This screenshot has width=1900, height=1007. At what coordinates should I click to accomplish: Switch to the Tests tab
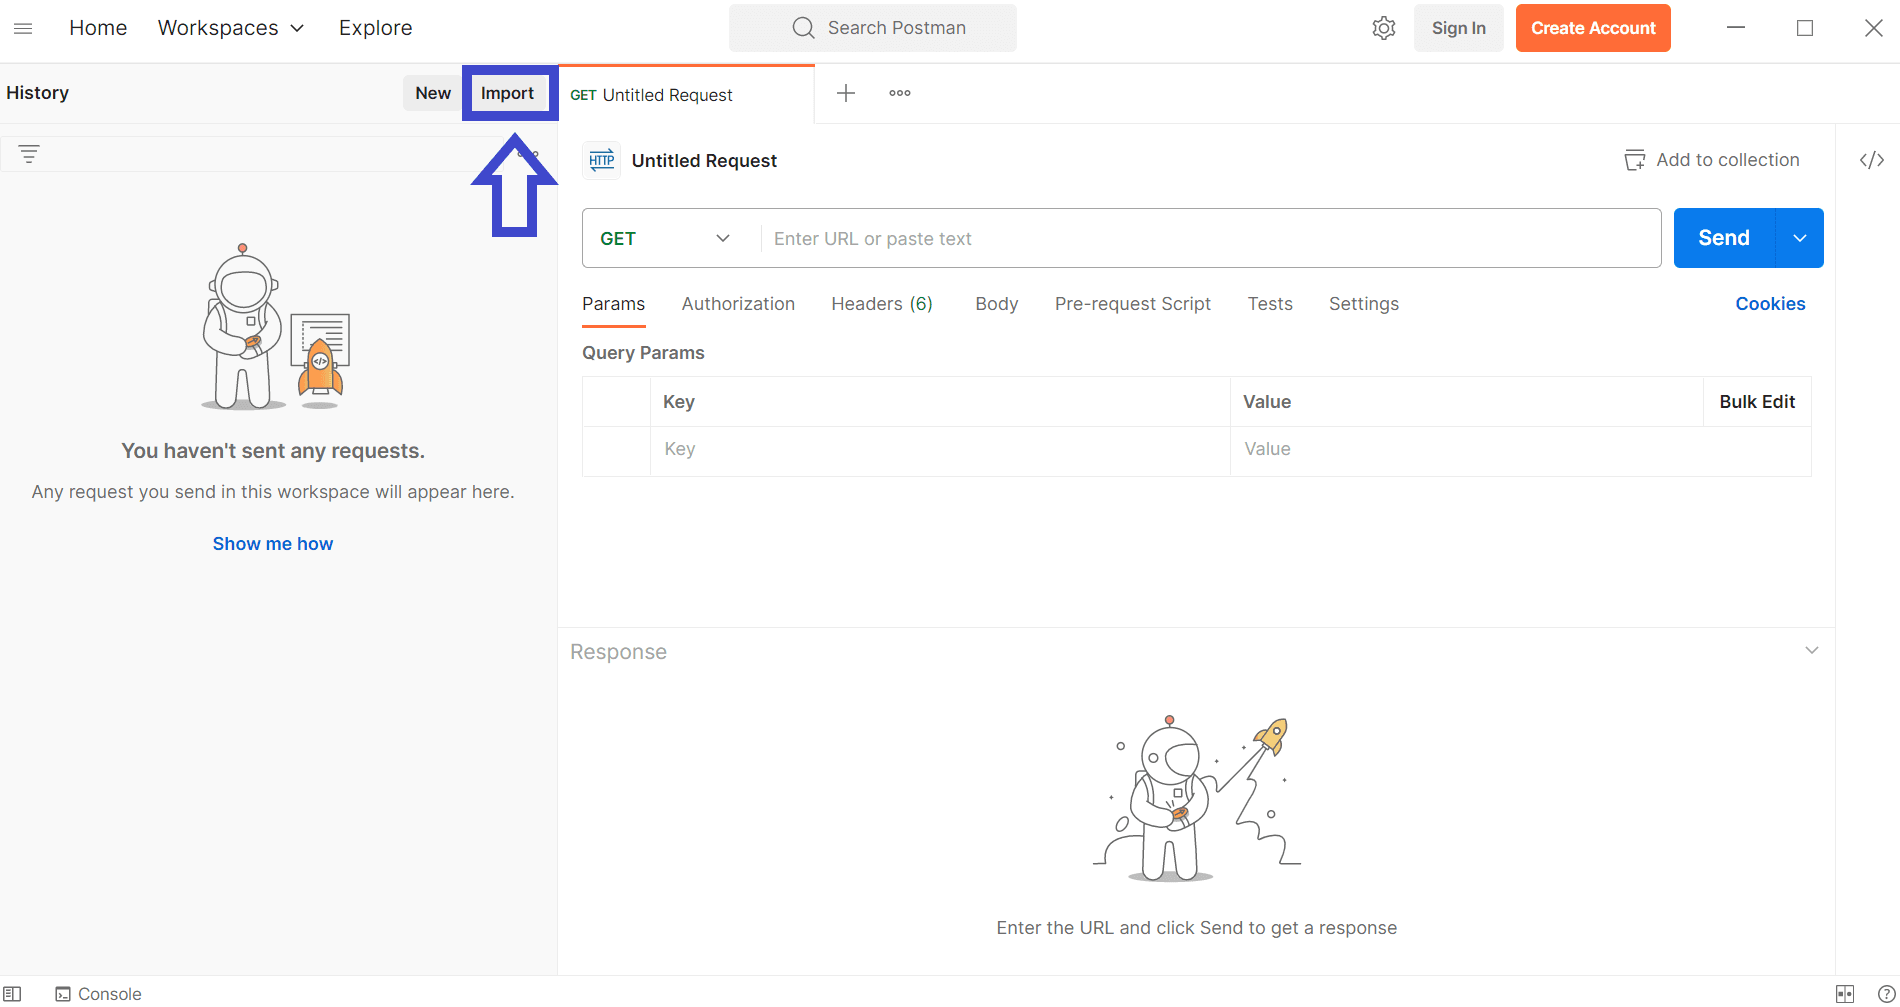(x=1270, y=304)
